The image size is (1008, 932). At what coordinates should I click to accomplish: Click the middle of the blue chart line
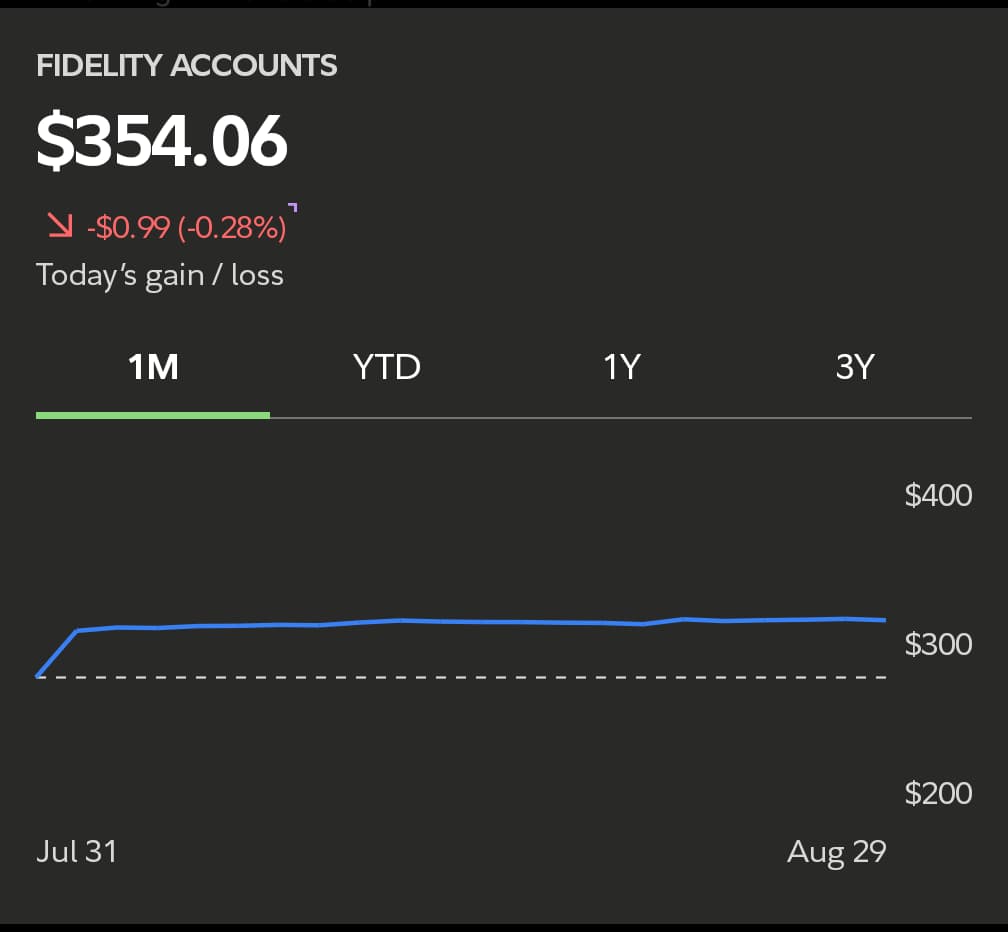coord(460,622)
